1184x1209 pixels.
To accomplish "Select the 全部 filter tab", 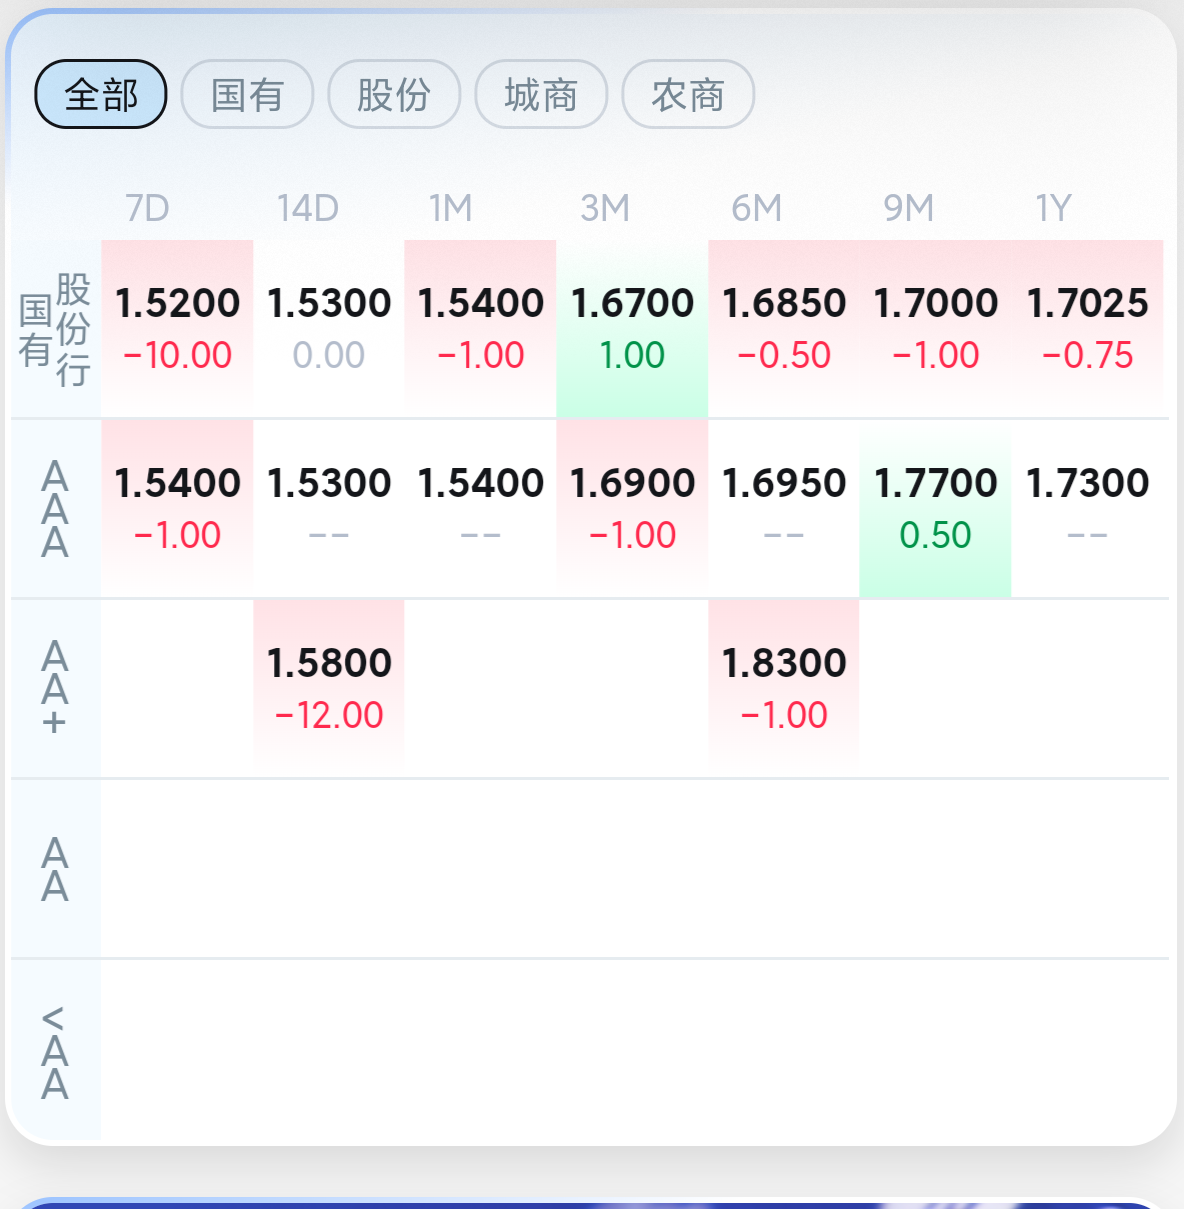I will 101,94.
